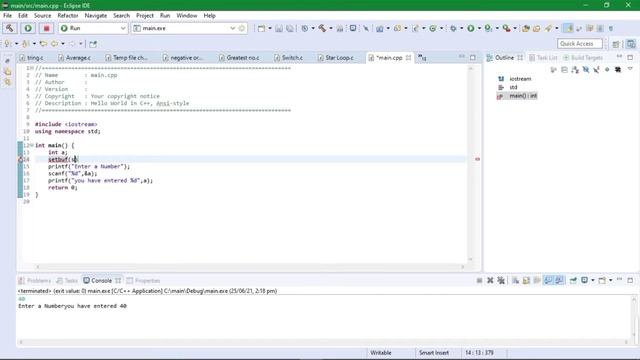640x360 pixels.
Task: Select the C/C++ perspective button
Action: [631, 44]
